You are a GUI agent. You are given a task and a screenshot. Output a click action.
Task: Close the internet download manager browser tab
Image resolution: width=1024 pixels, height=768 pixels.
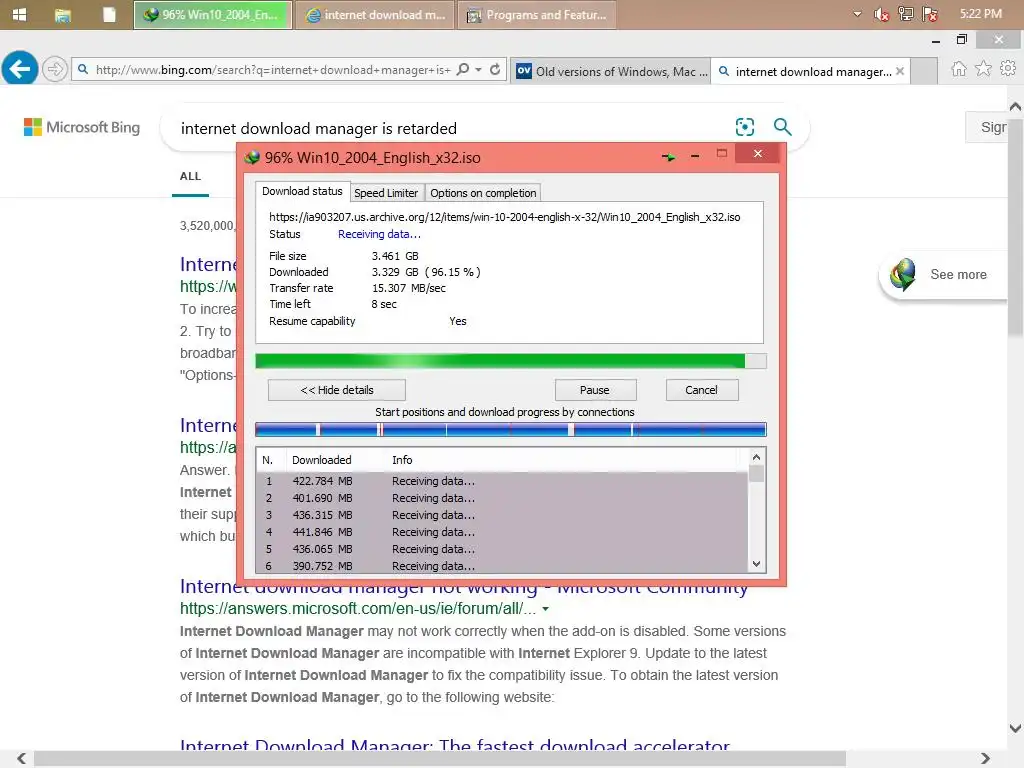coord(900,71)
